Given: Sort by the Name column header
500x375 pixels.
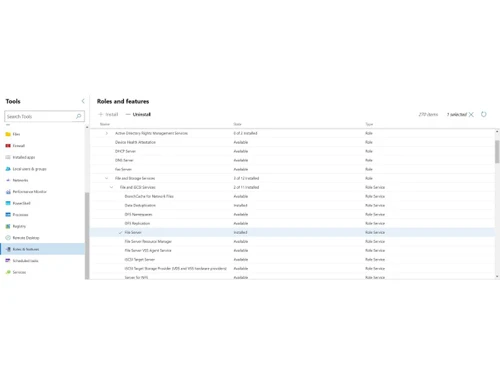Looking at the screenshot, I should [105, 124].
